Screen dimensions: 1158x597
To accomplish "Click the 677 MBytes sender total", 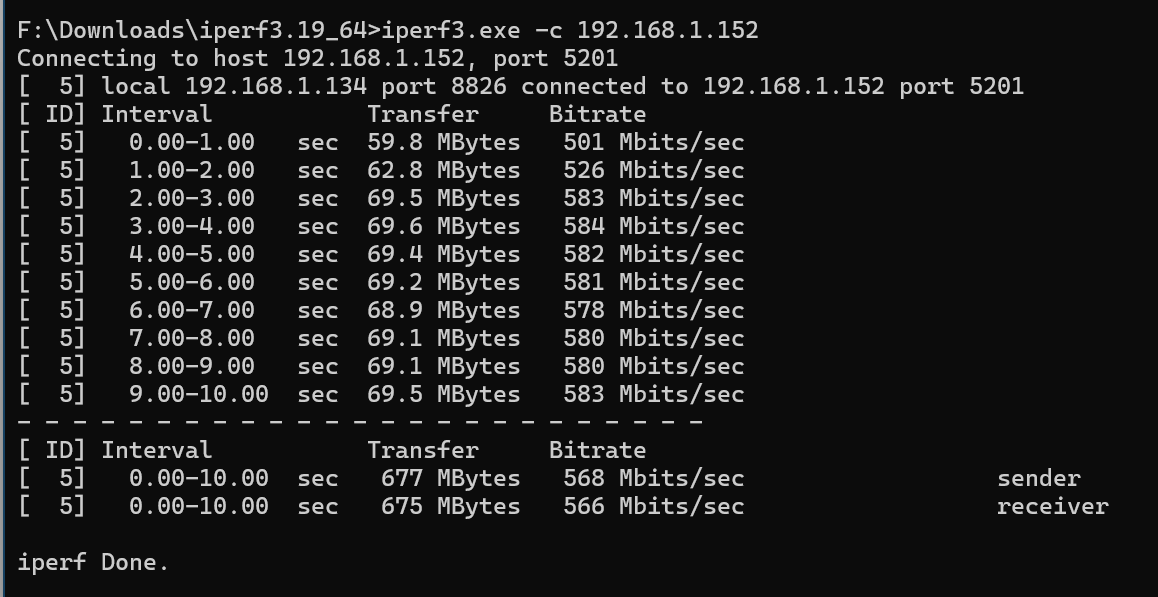I will point(450,479).
